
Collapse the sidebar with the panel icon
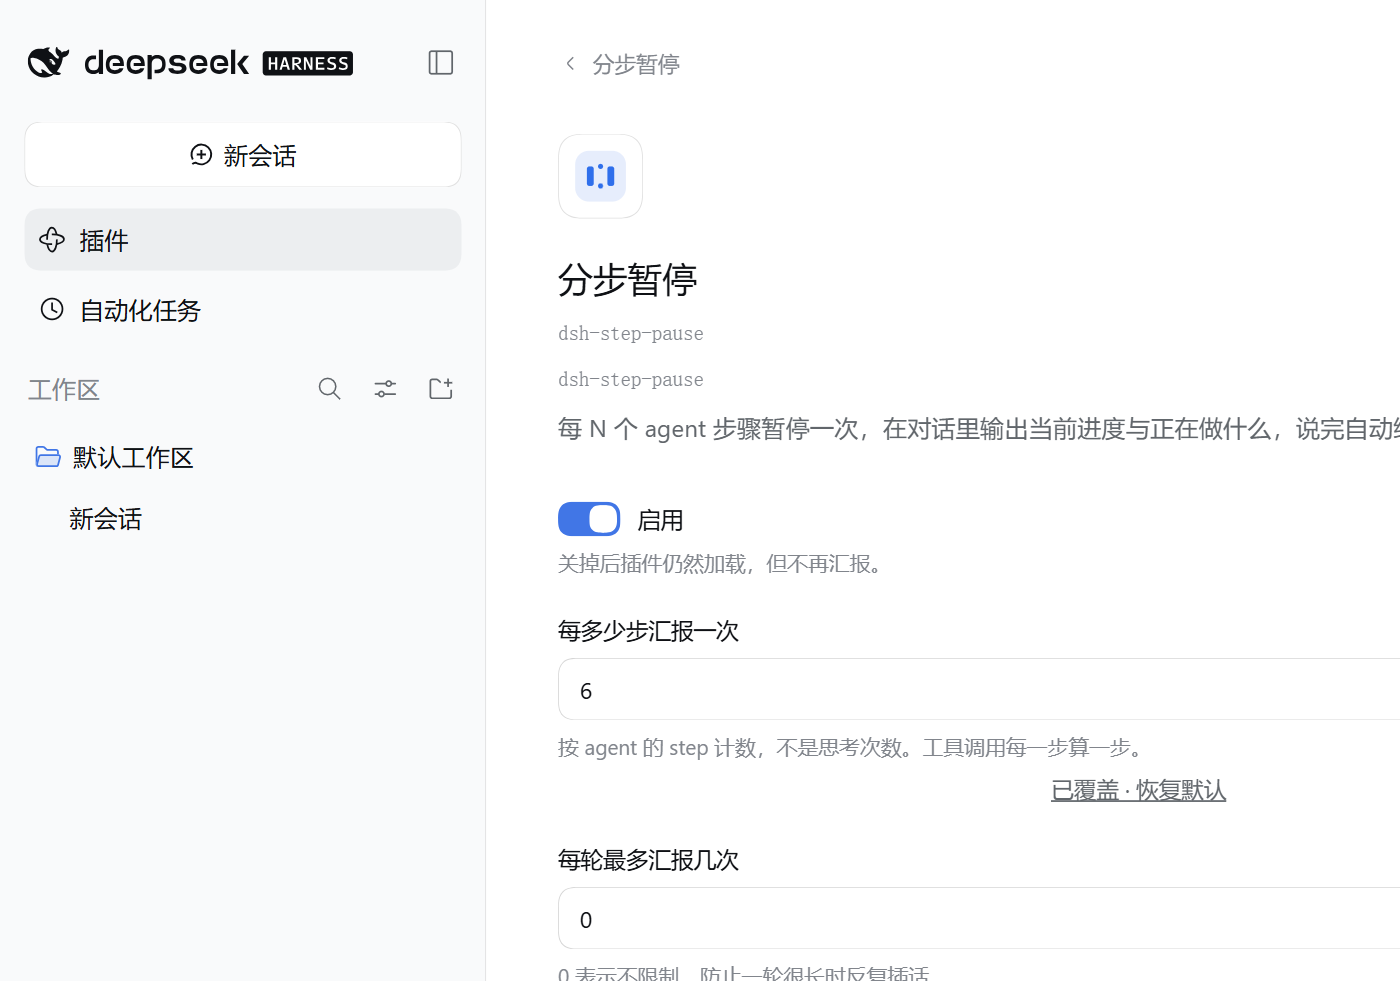[441, 63]
